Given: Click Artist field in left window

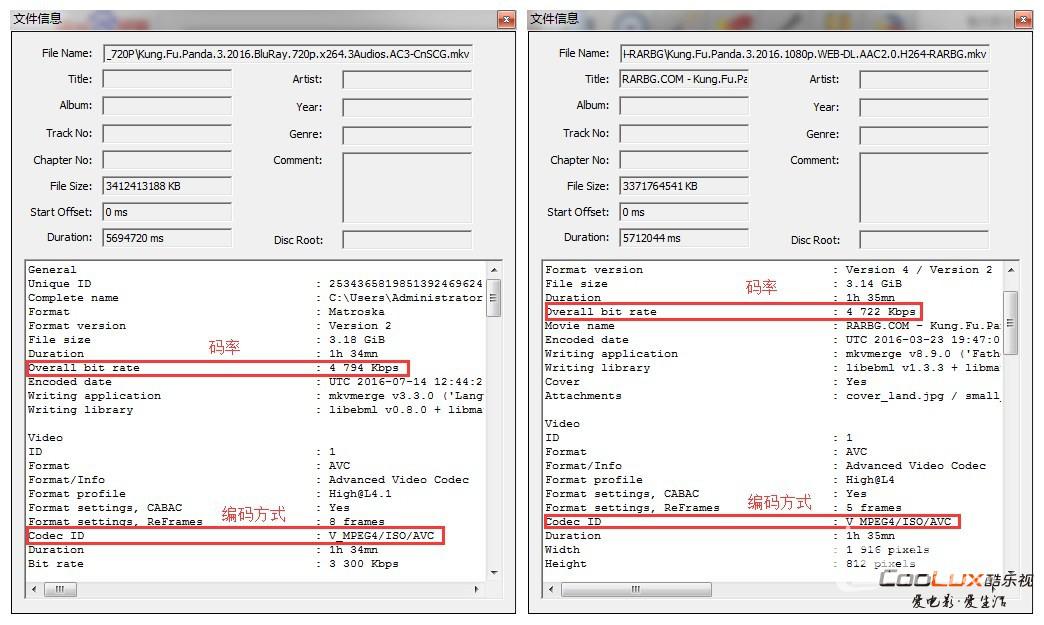Looking at the screenshot, I should 407,80.
